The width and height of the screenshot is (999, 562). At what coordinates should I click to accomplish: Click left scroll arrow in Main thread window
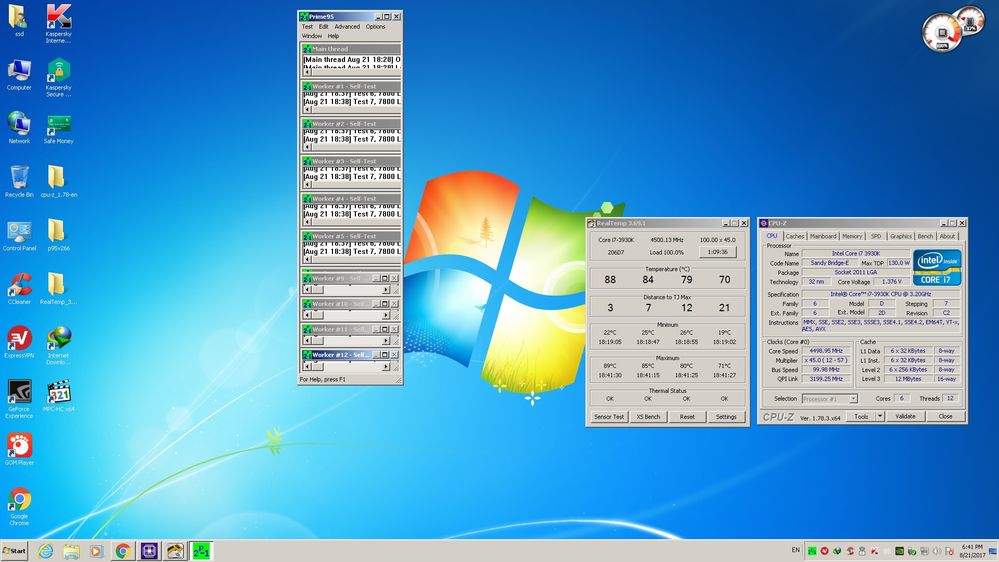point(308,72)
